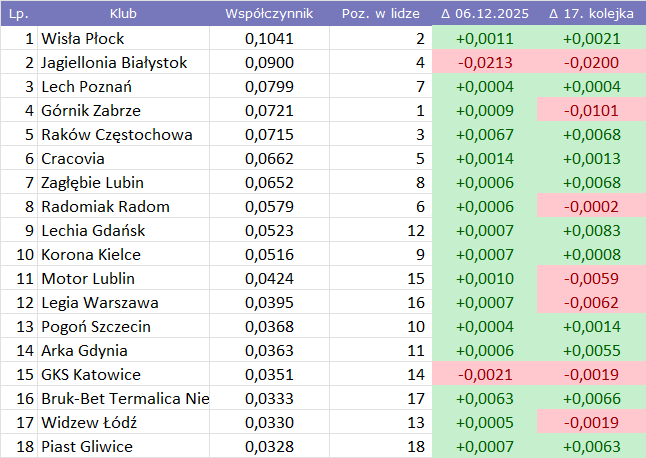The height and width of the screenshot is (458, 646).
Task: Click the Δ 17. kolejka header
Action: pos(591,14)
